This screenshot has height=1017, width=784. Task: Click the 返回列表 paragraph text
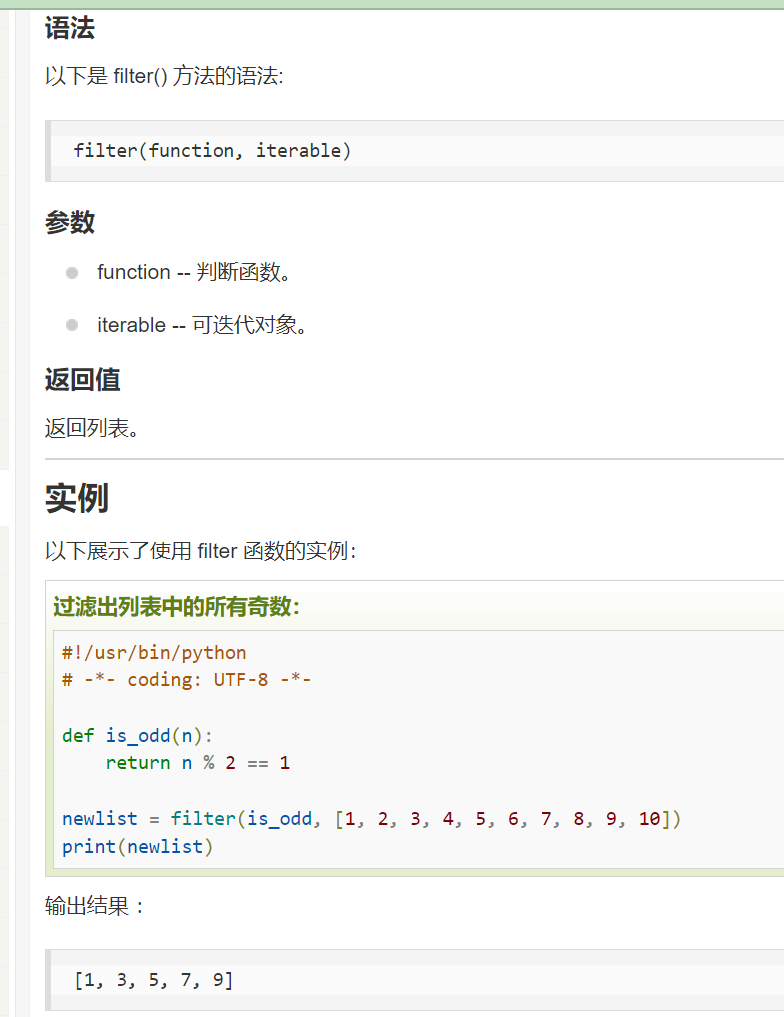(91, 428)
